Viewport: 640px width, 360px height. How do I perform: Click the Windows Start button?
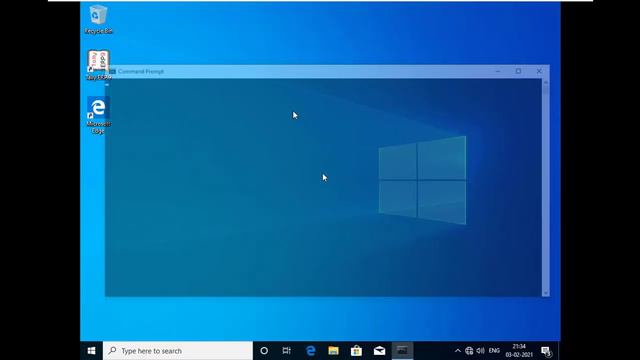[x=91, y=351]
